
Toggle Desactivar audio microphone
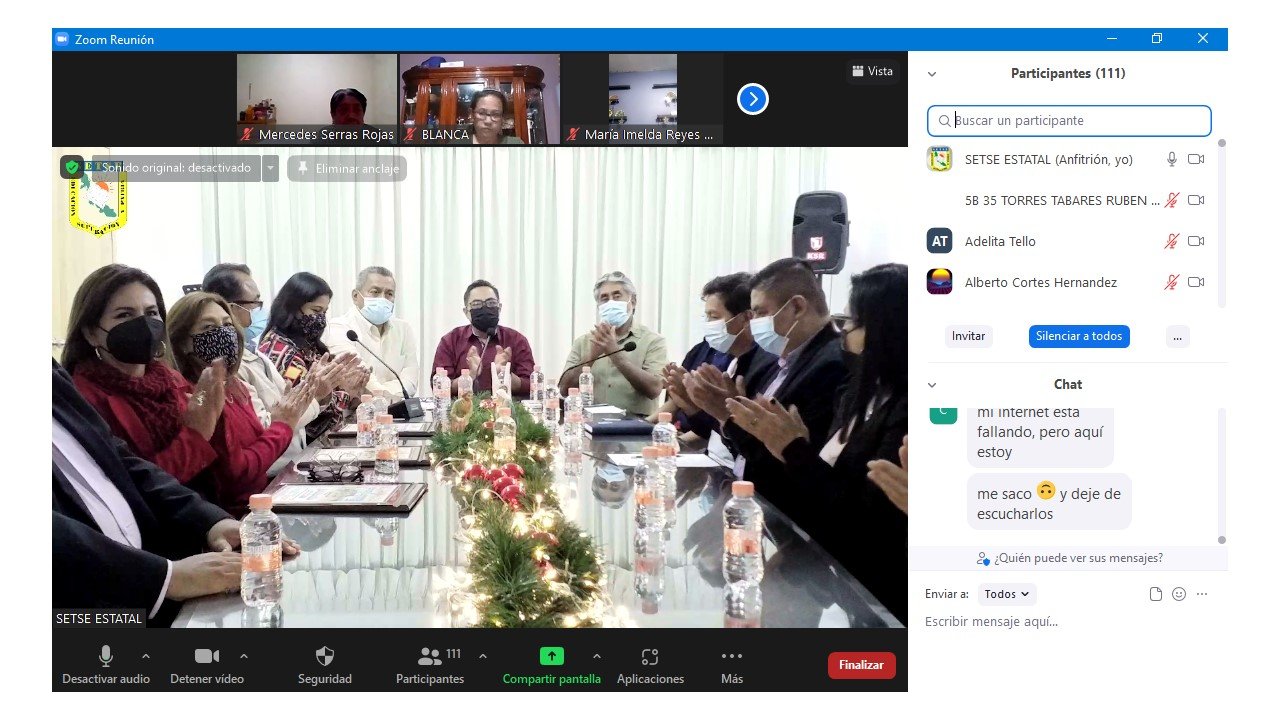[105, 657]
